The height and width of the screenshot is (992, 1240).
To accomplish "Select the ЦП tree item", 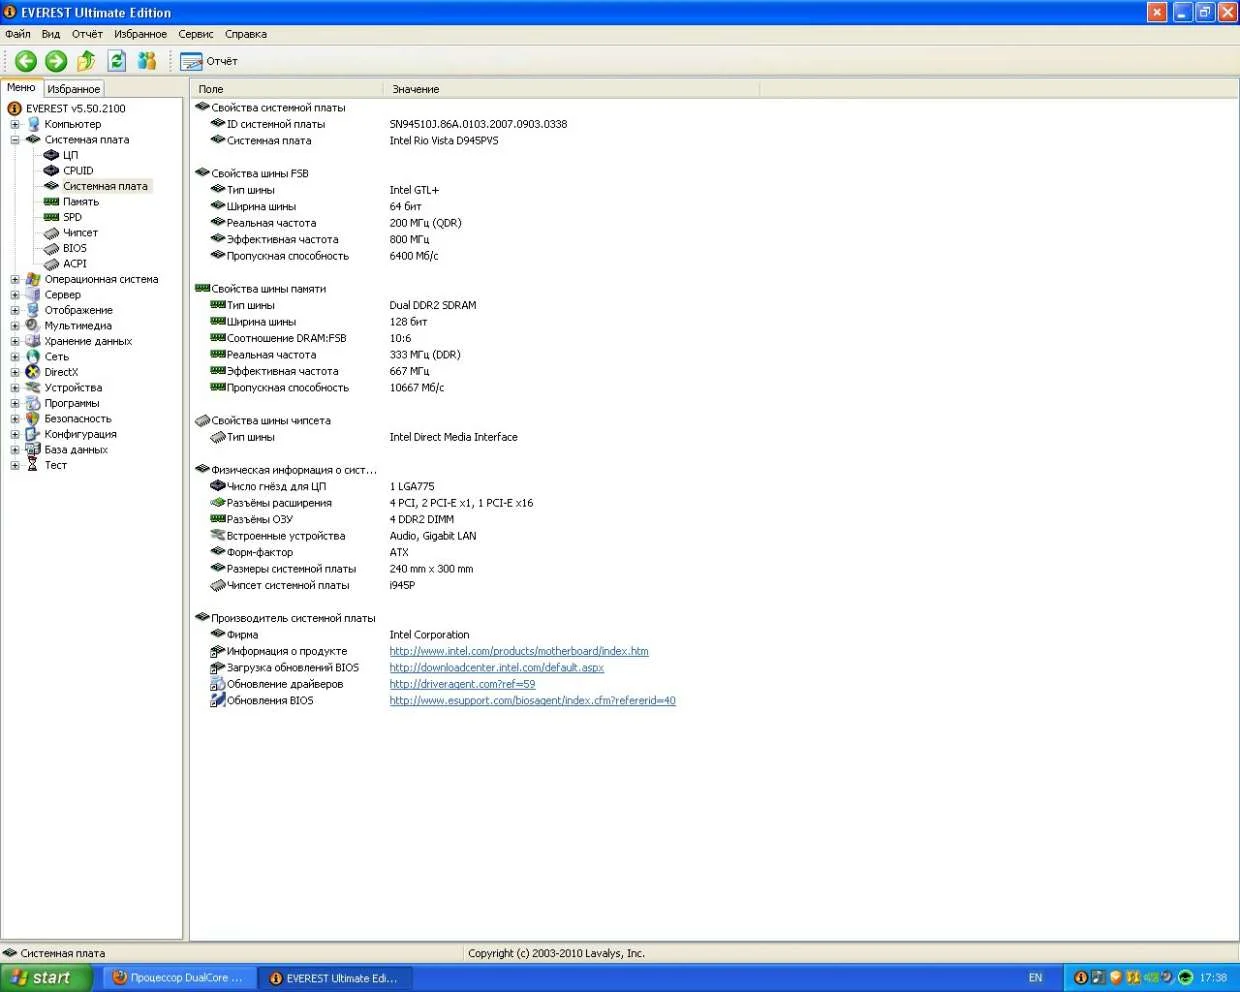I will click(x=70, y=155).
